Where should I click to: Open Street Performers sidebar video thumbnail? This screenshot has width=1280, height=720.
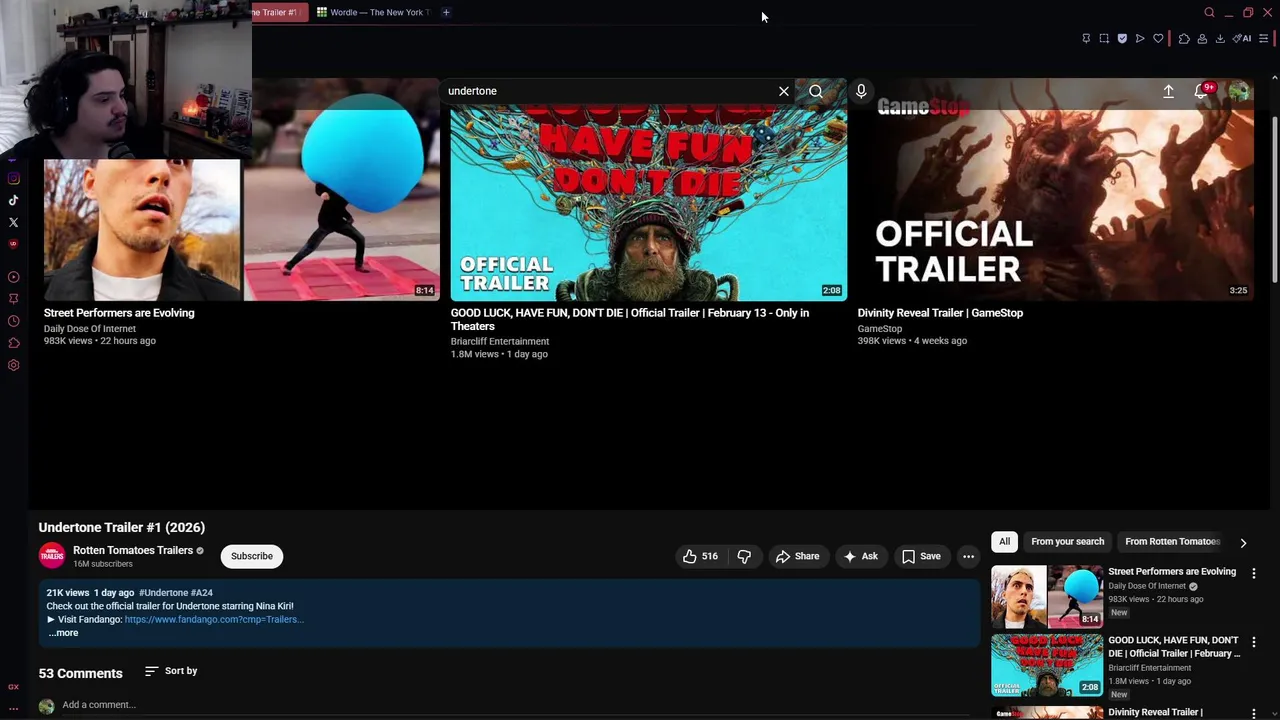1047,596
